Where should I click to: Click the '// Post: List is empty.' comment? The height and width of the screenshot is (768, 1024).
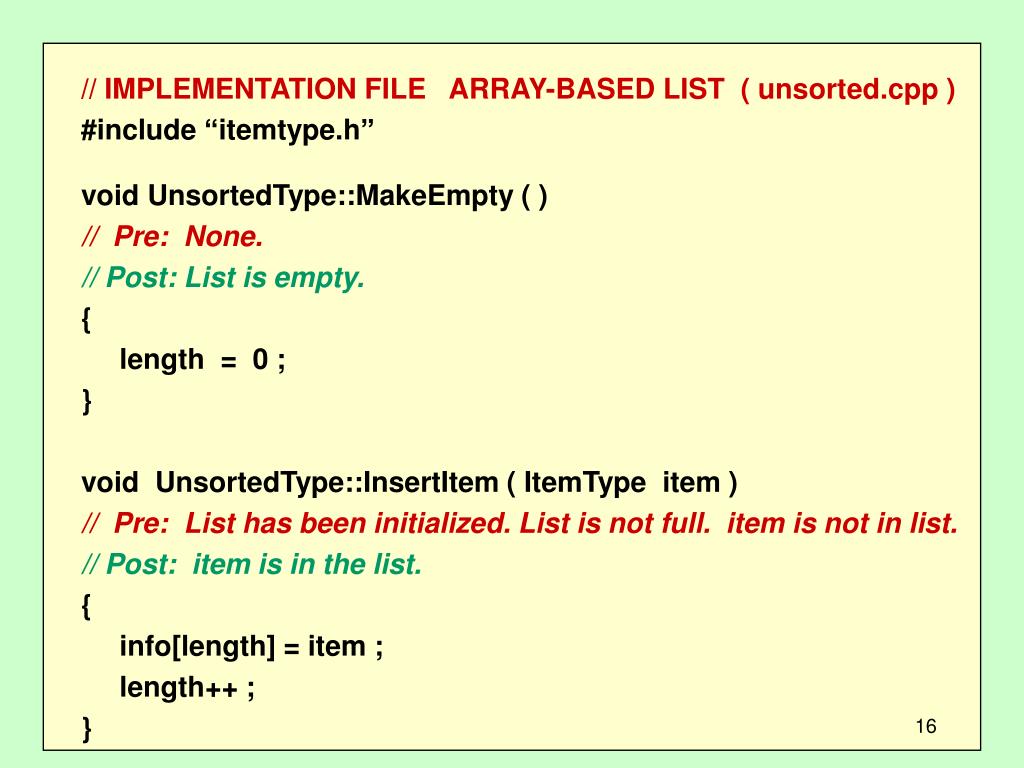point(223,278)
